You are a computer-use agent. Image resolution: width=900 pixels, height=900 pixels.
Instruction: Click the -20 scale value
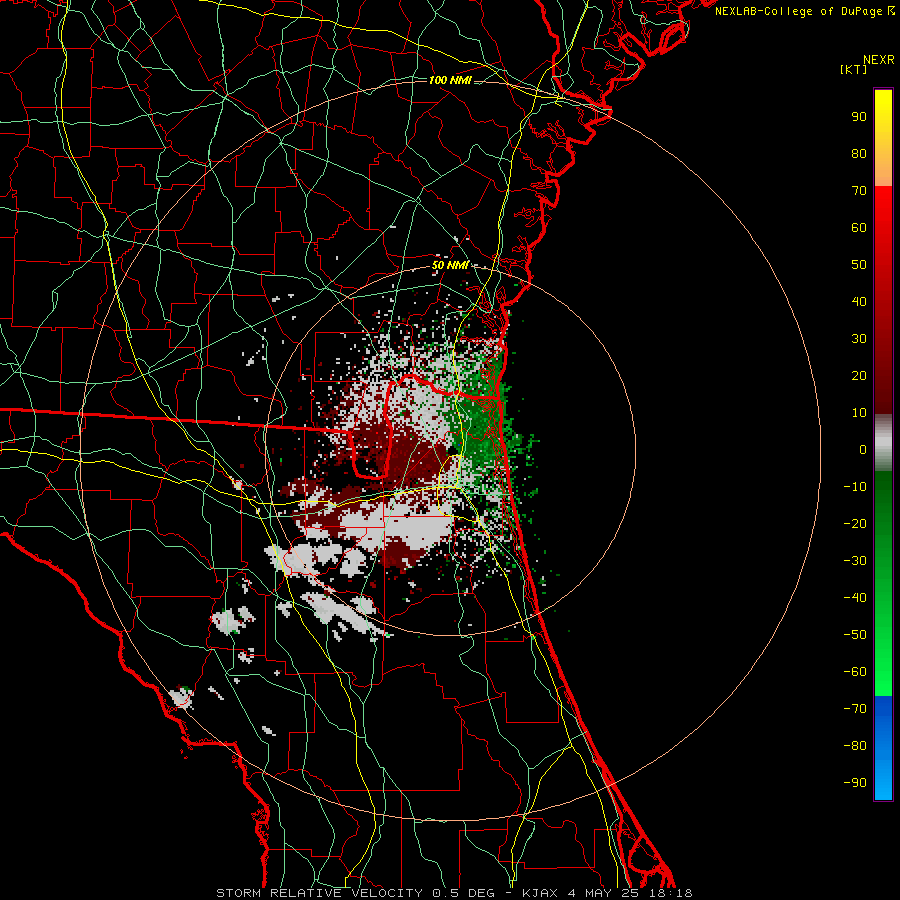pos(855,524)
